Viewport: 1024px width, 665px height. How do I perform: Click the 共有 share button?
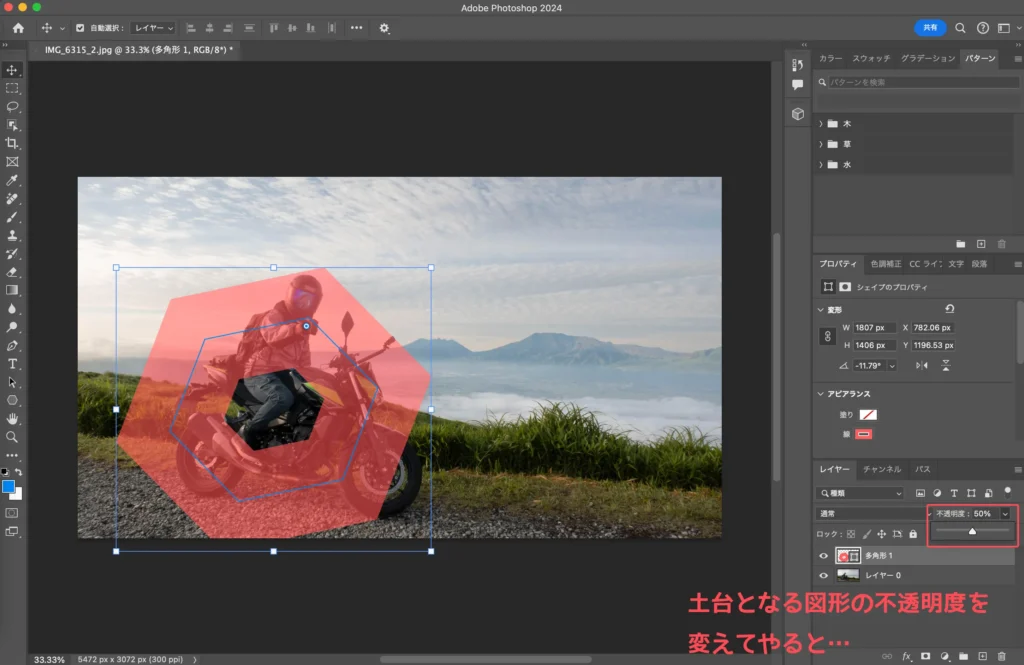(930, 28)
